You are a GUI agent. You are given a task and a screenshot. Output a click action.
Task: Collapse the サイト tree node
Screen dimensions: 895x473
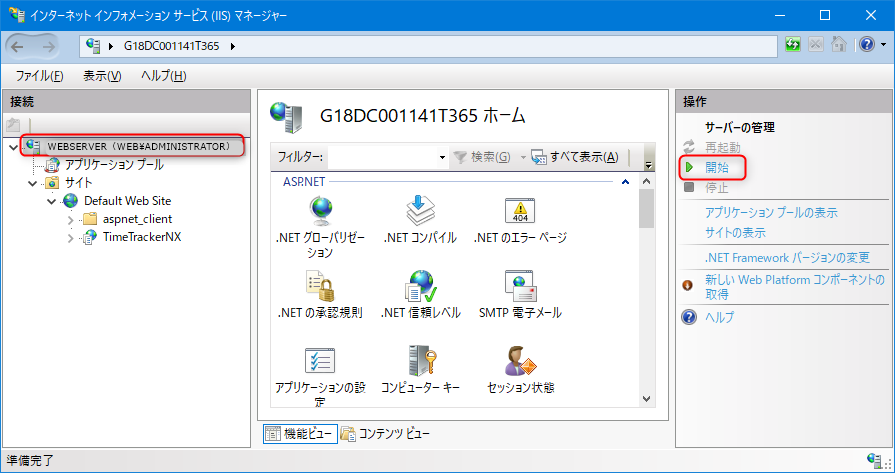[x=33, y=183]
